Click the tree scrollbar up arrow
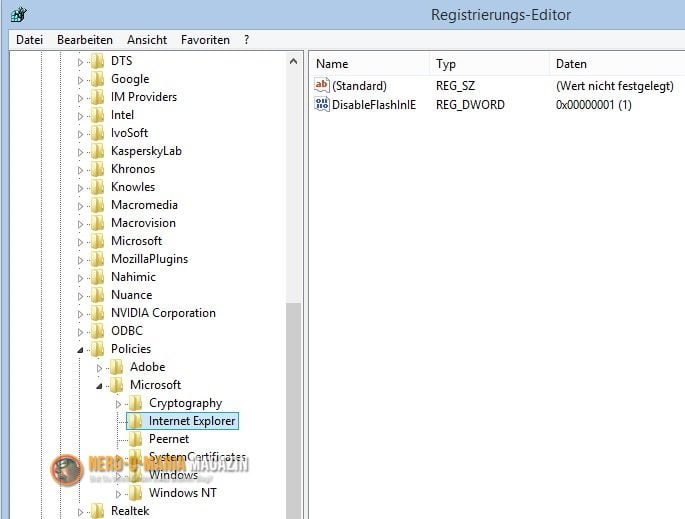Image resolution: width=685 pixels, height=519 pixels. [x=294, y=61]
